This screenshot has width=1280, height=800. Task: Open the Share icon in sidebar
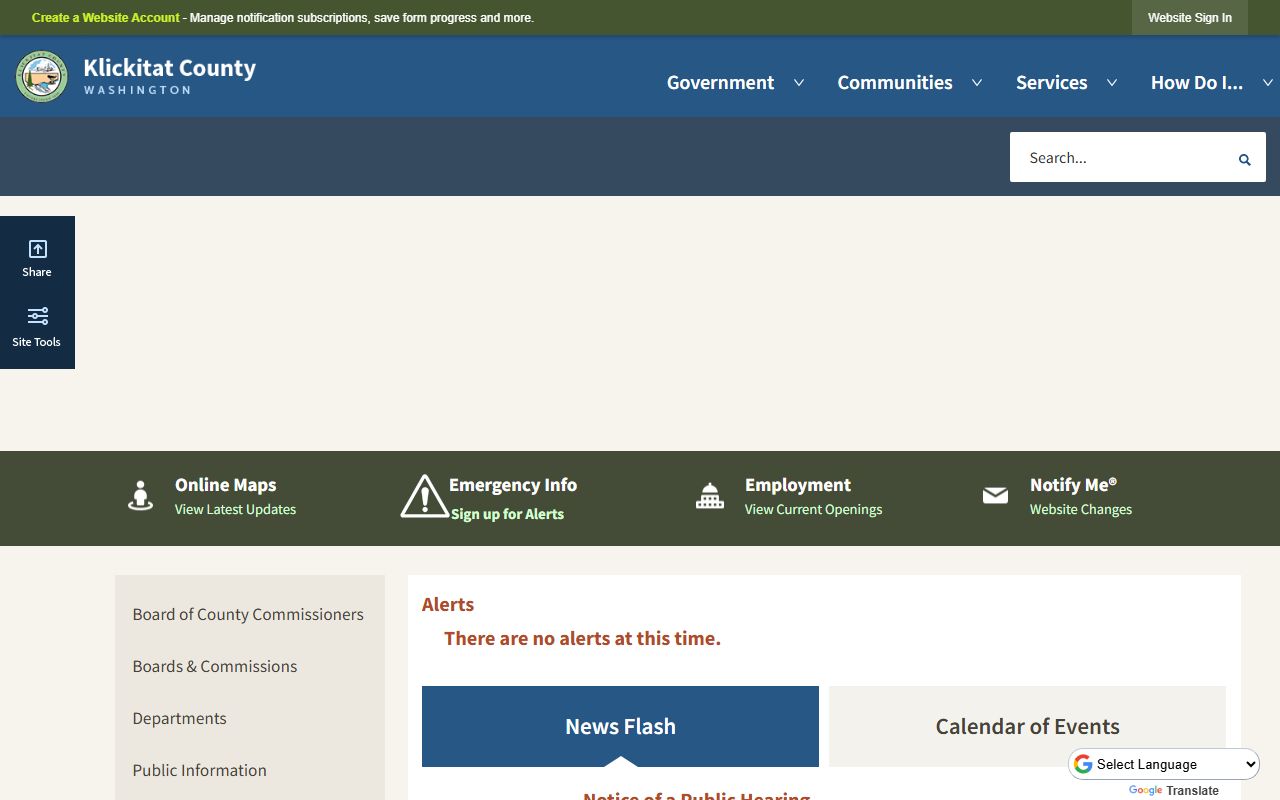click(x=37, y=249)
